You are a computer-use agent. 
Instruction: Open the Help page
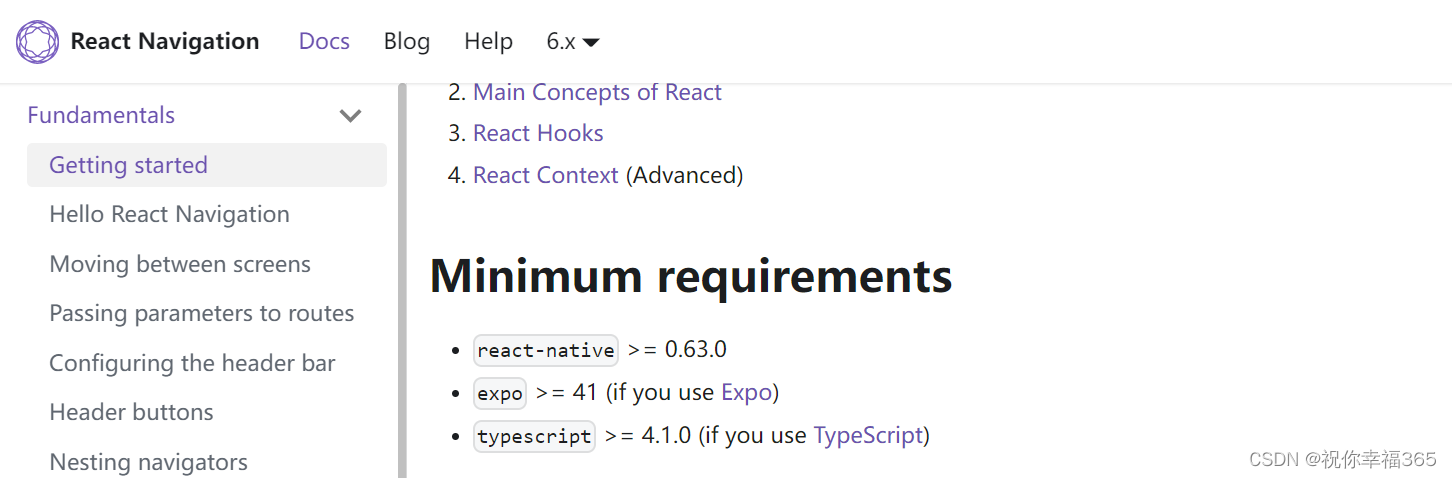[x=488, y=41]
